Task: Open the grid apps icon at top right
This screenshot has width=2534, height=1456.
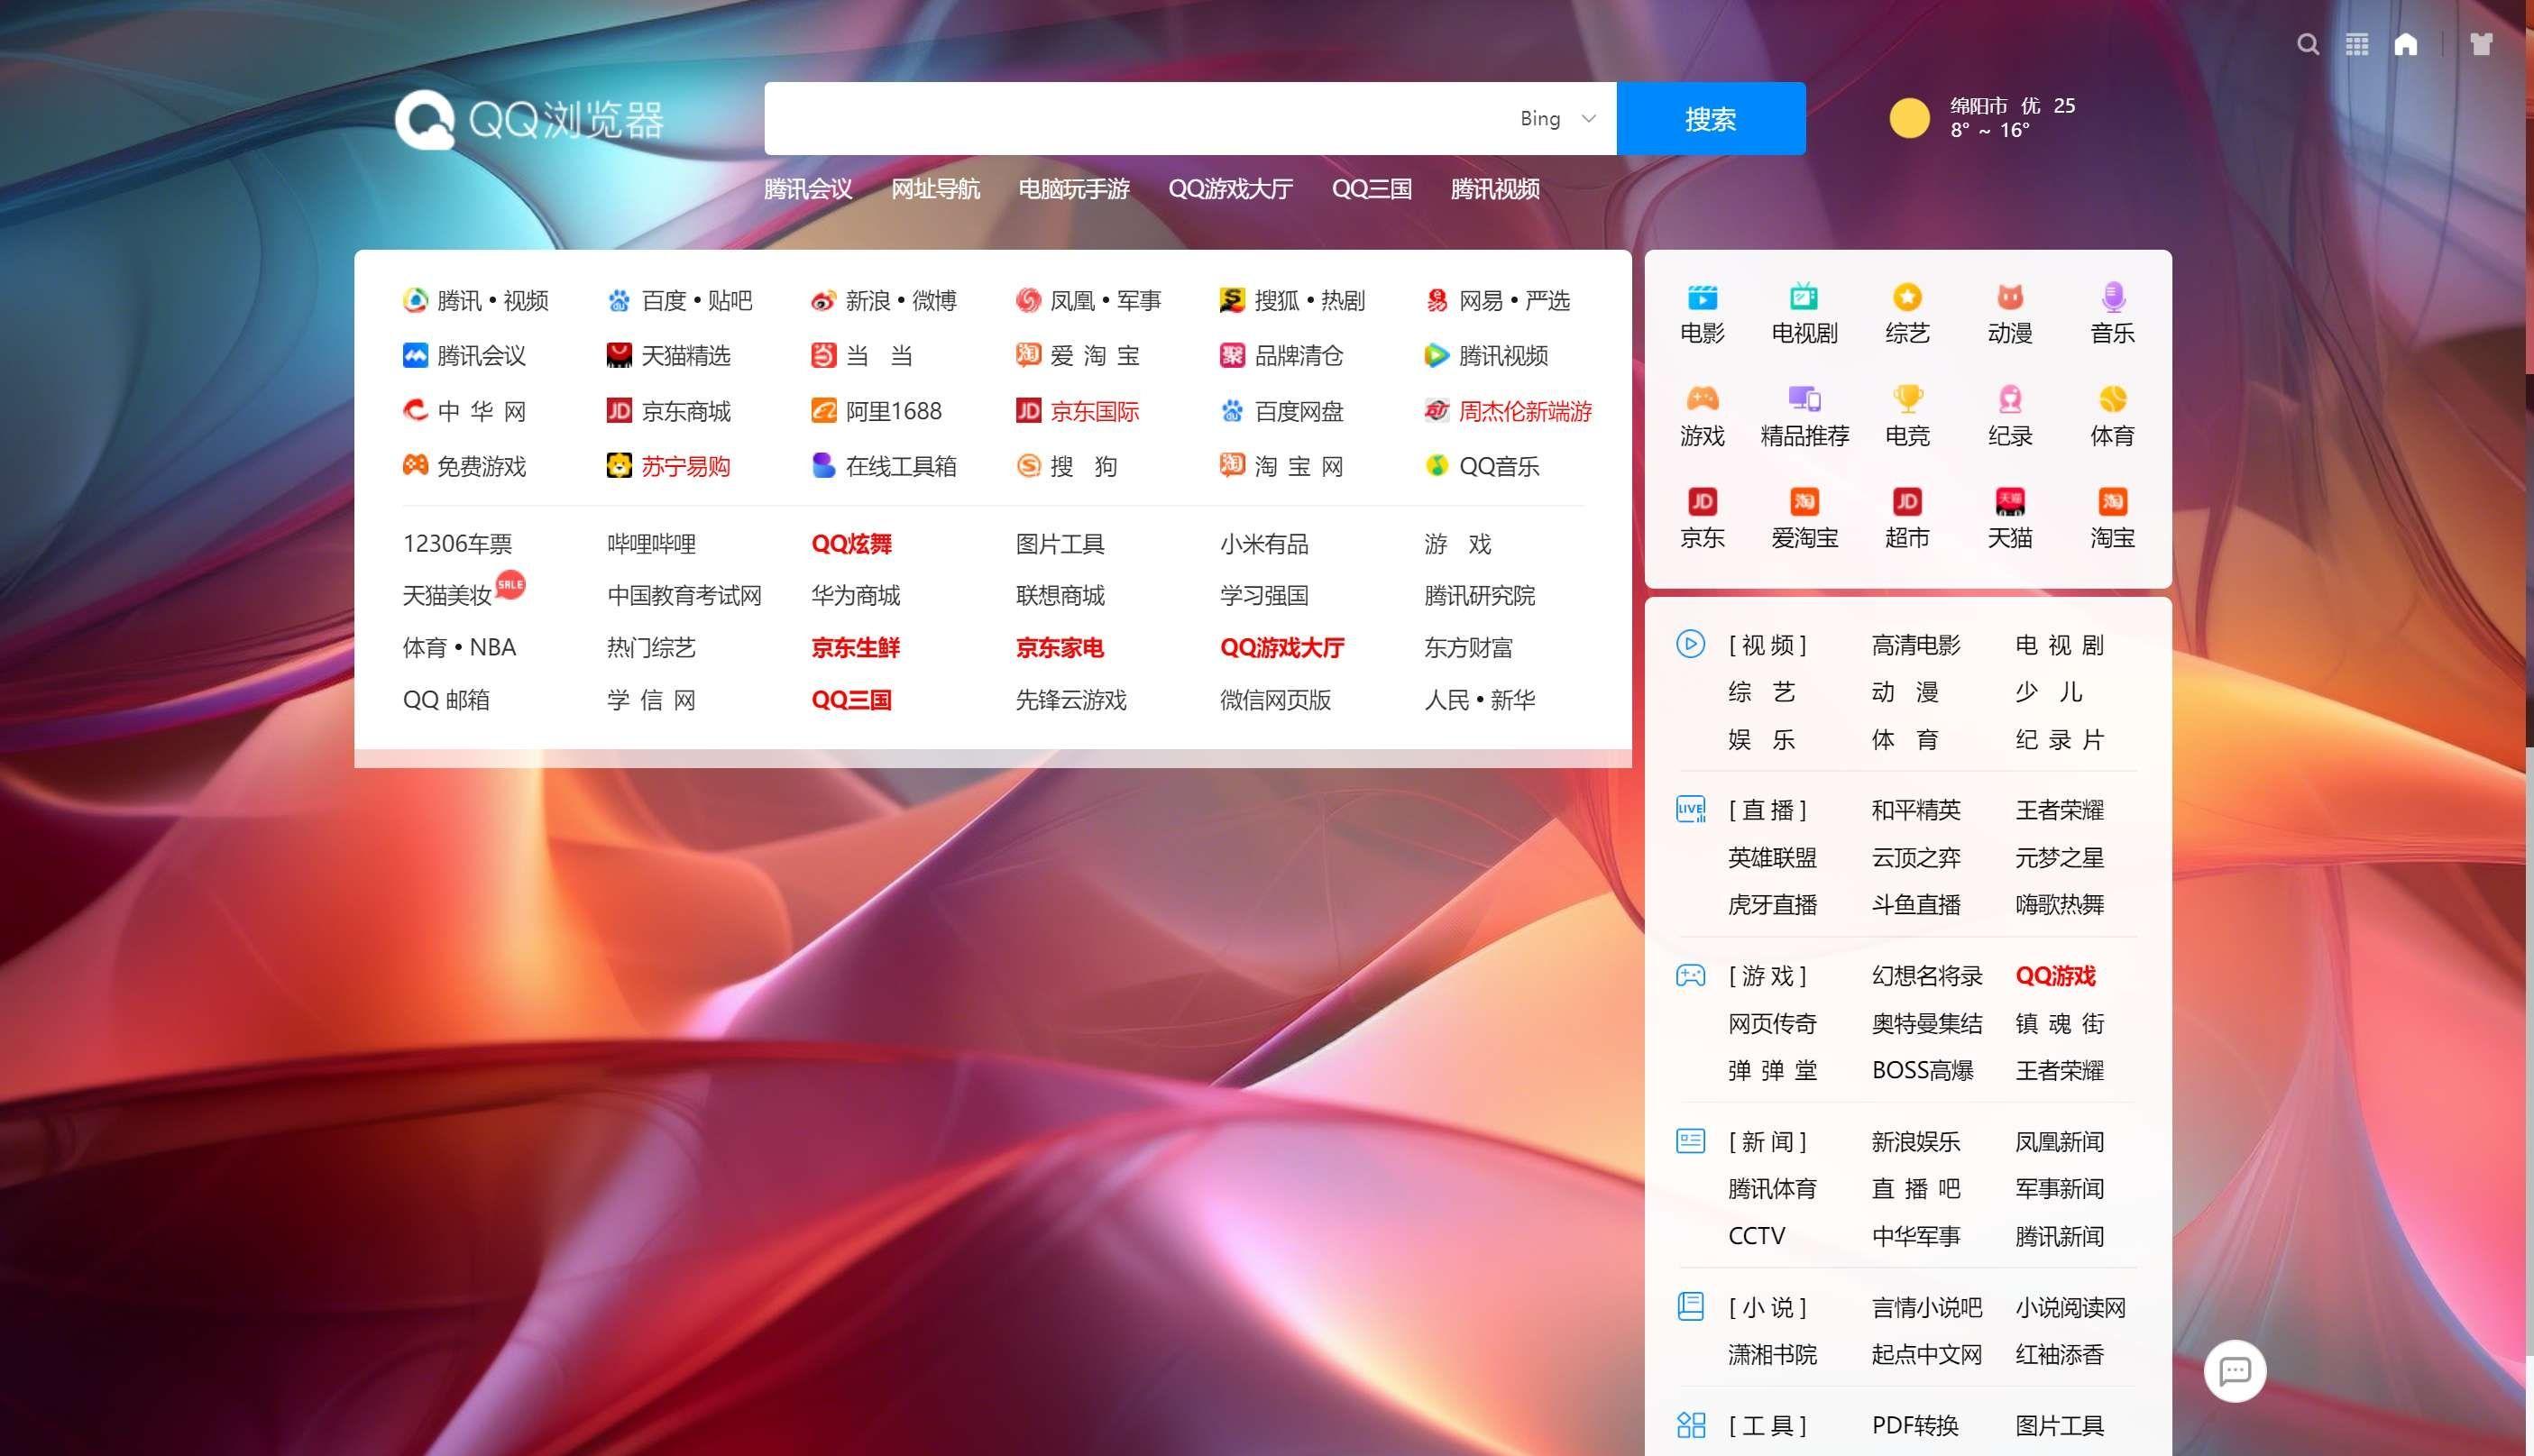Action: 2357,44
